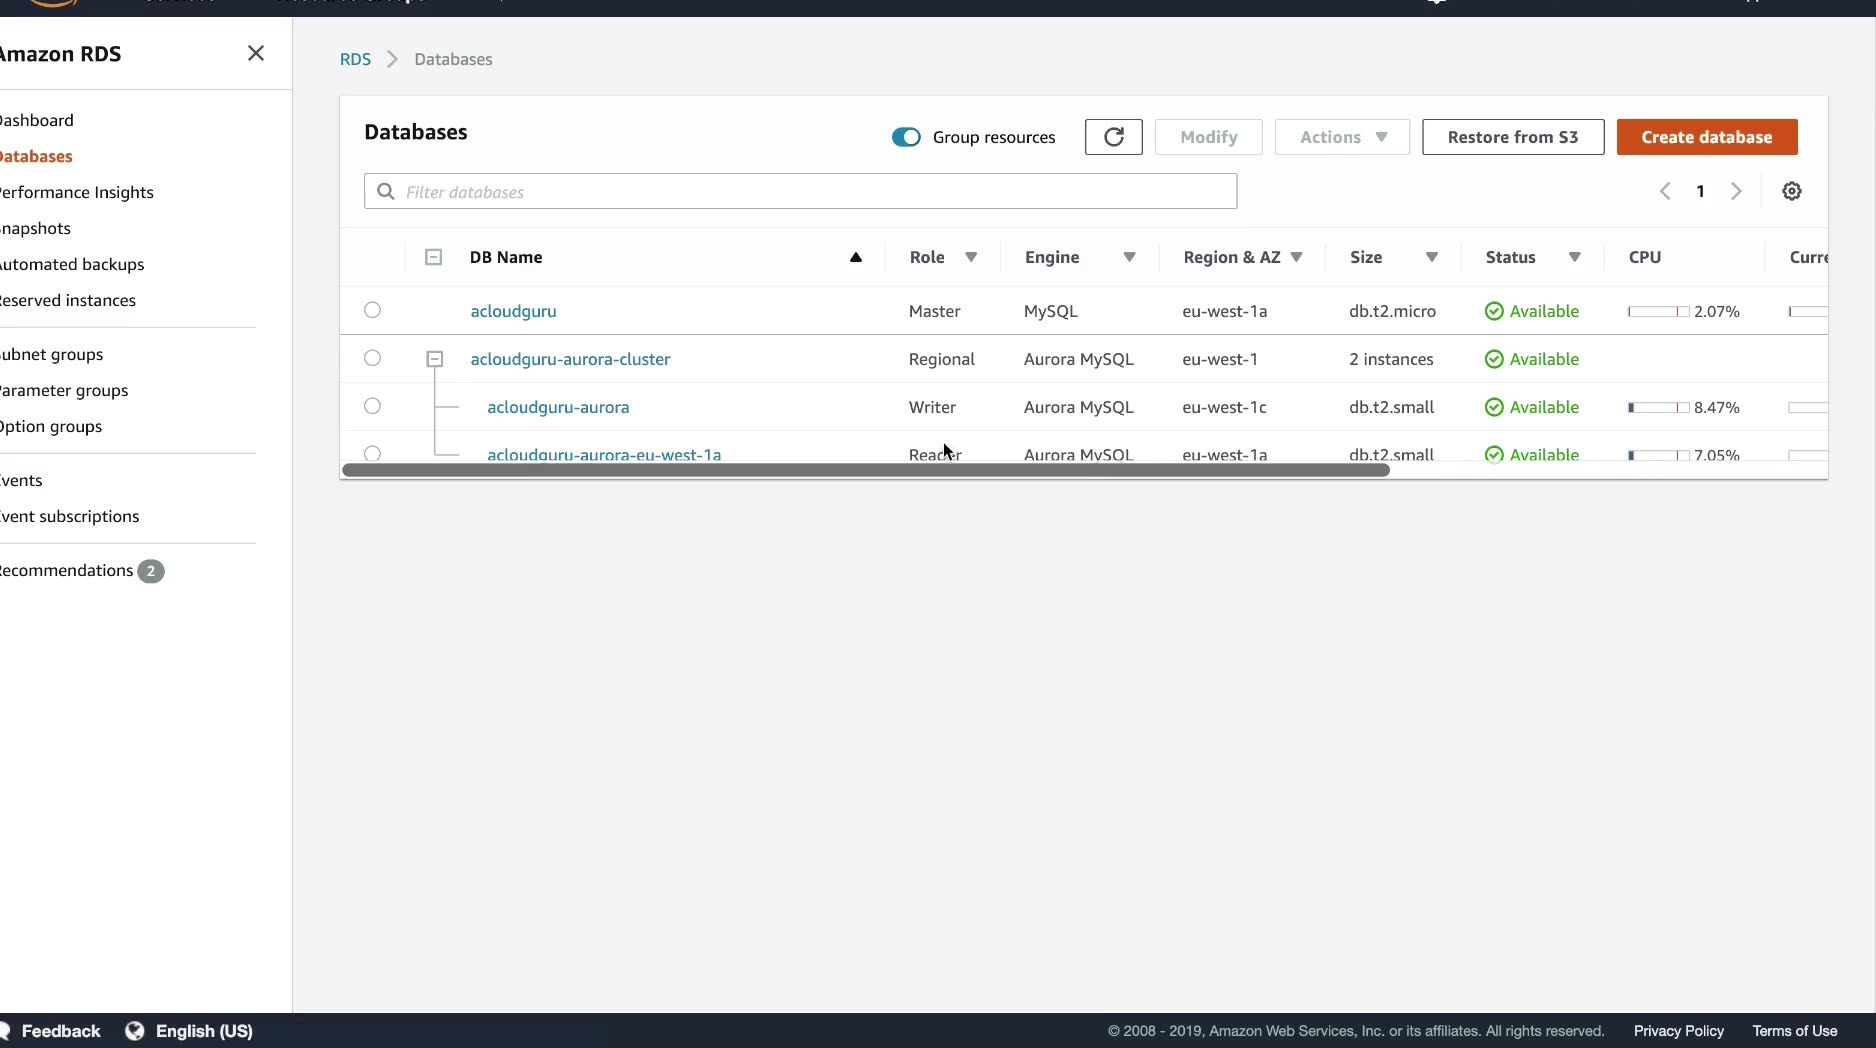
Task: Open the Engine column filter arrow
Action: (x=1129, y=257)
